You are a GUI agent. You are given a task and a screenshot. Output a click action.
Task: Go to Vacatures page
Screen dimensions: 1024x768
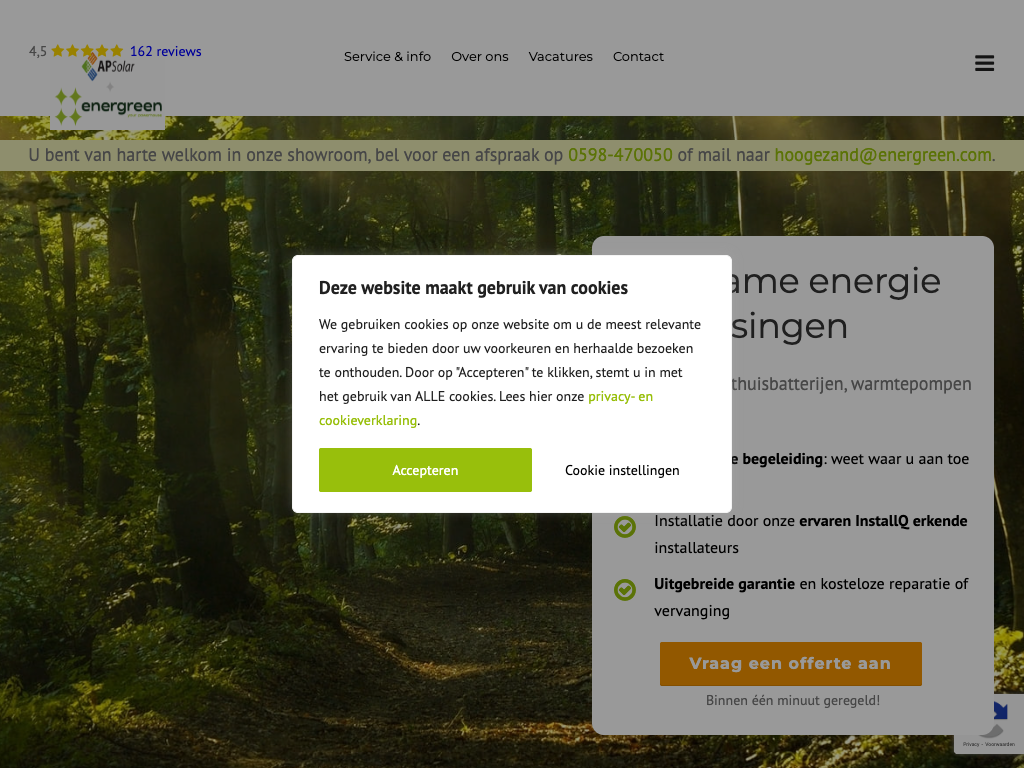coord(560,57)
